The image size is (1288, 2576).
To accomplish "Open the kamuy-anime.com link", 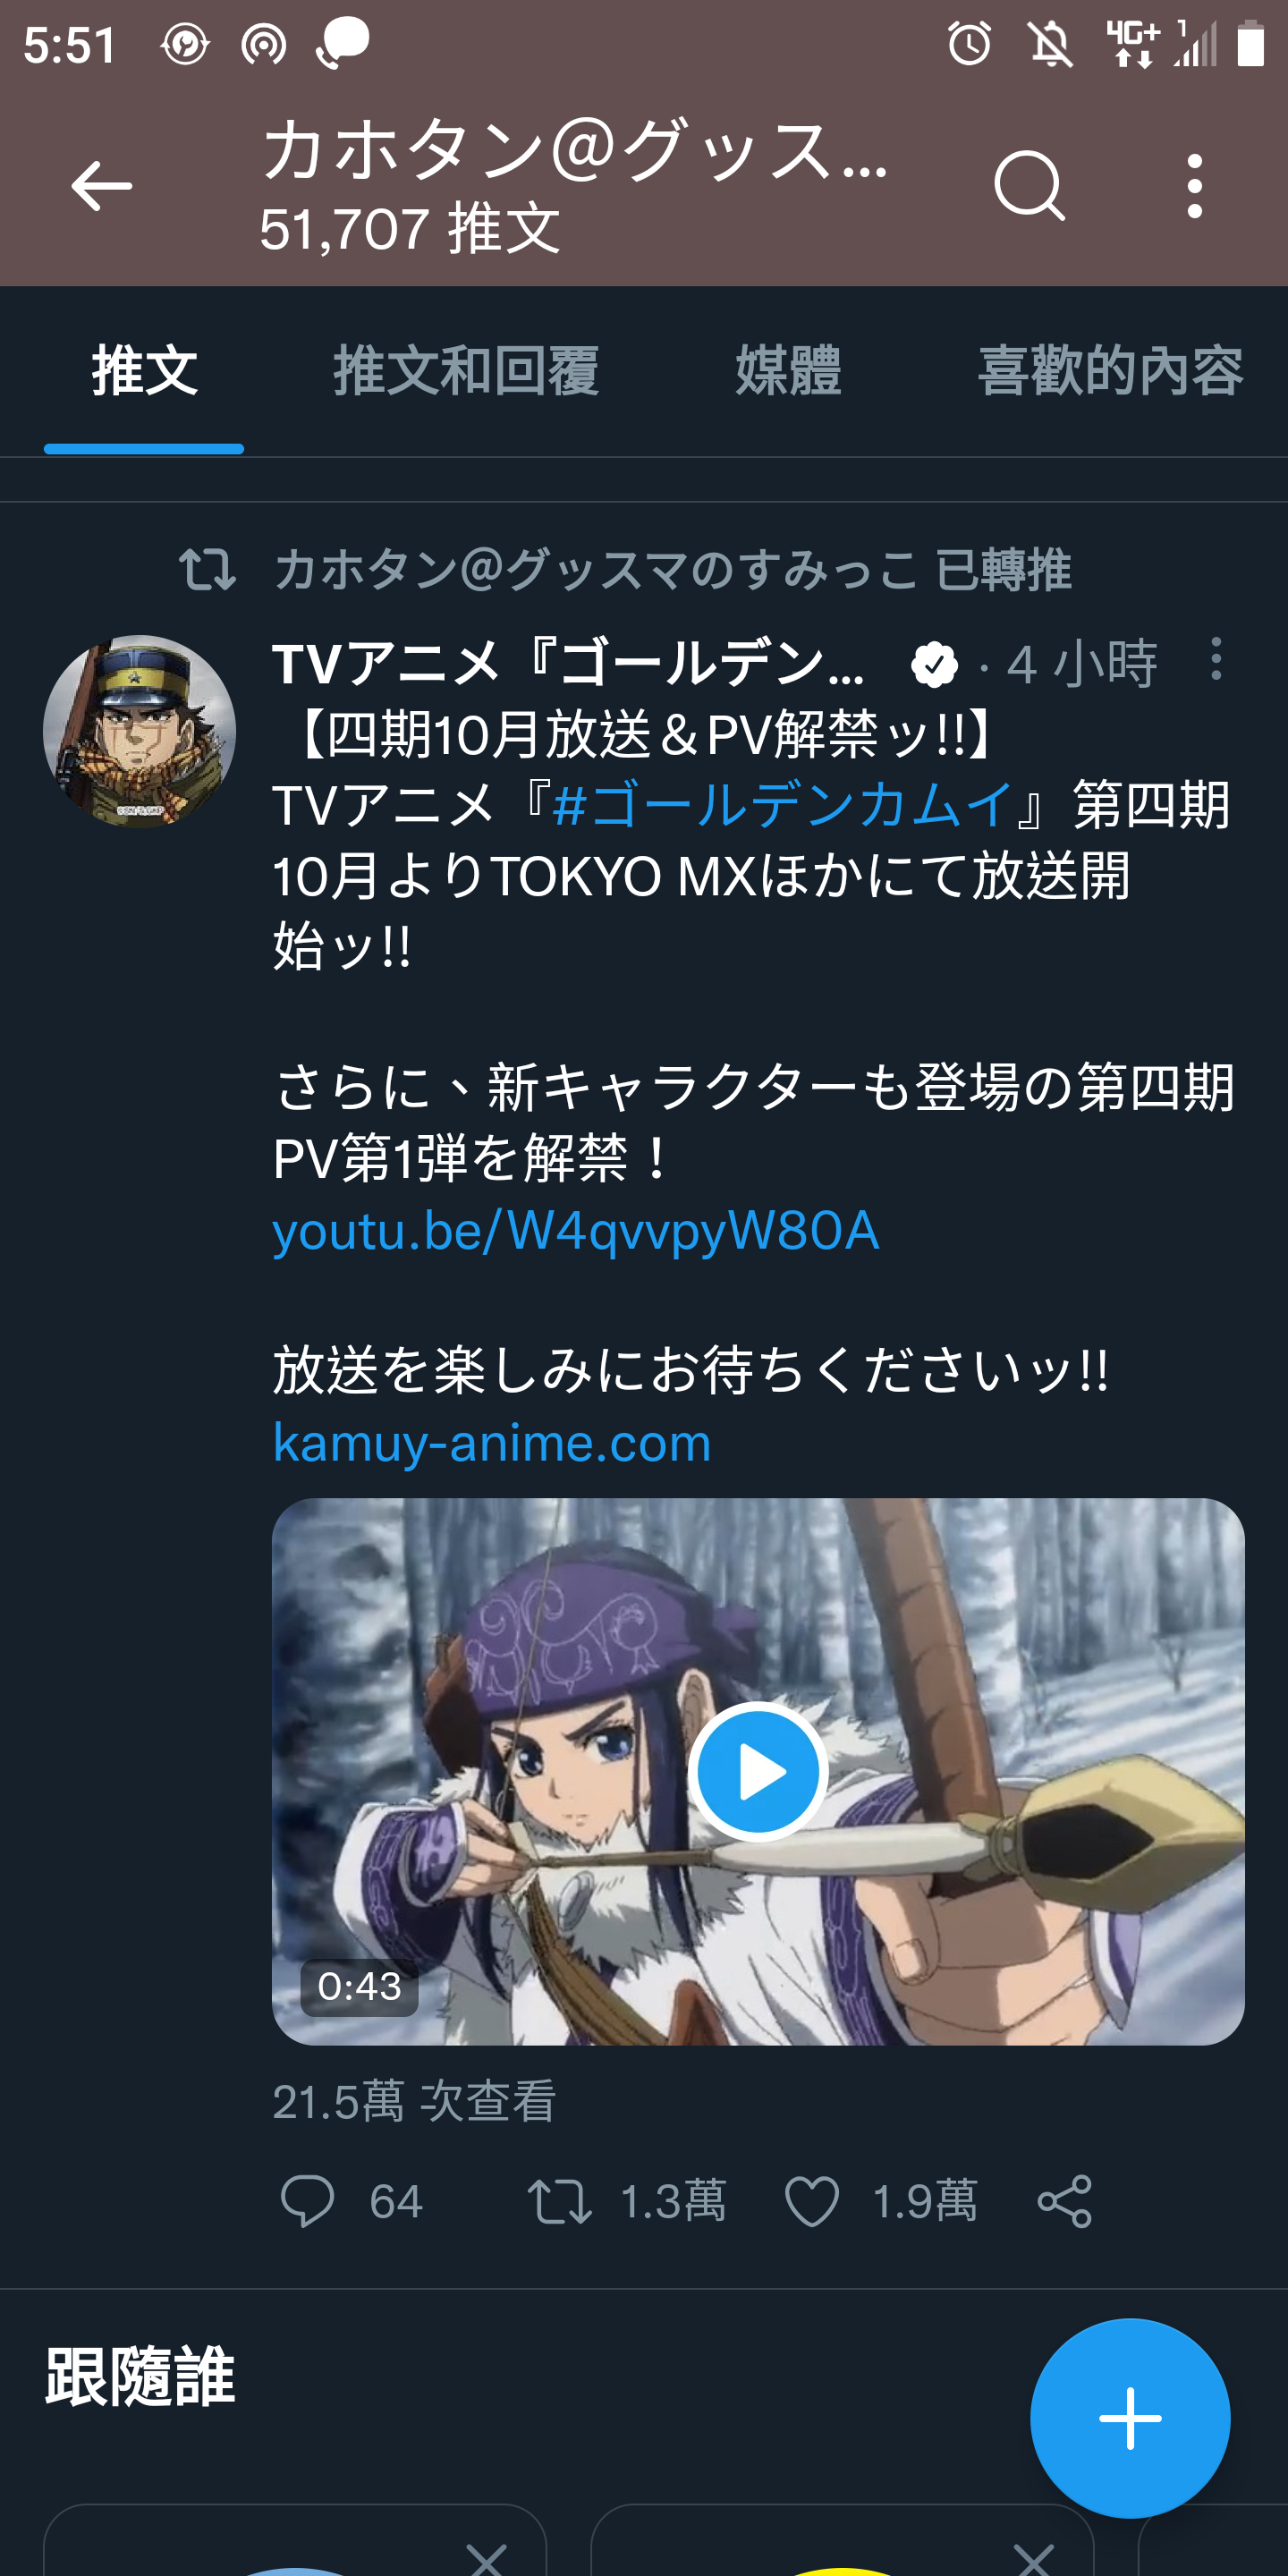I will tap(492, 1443).
